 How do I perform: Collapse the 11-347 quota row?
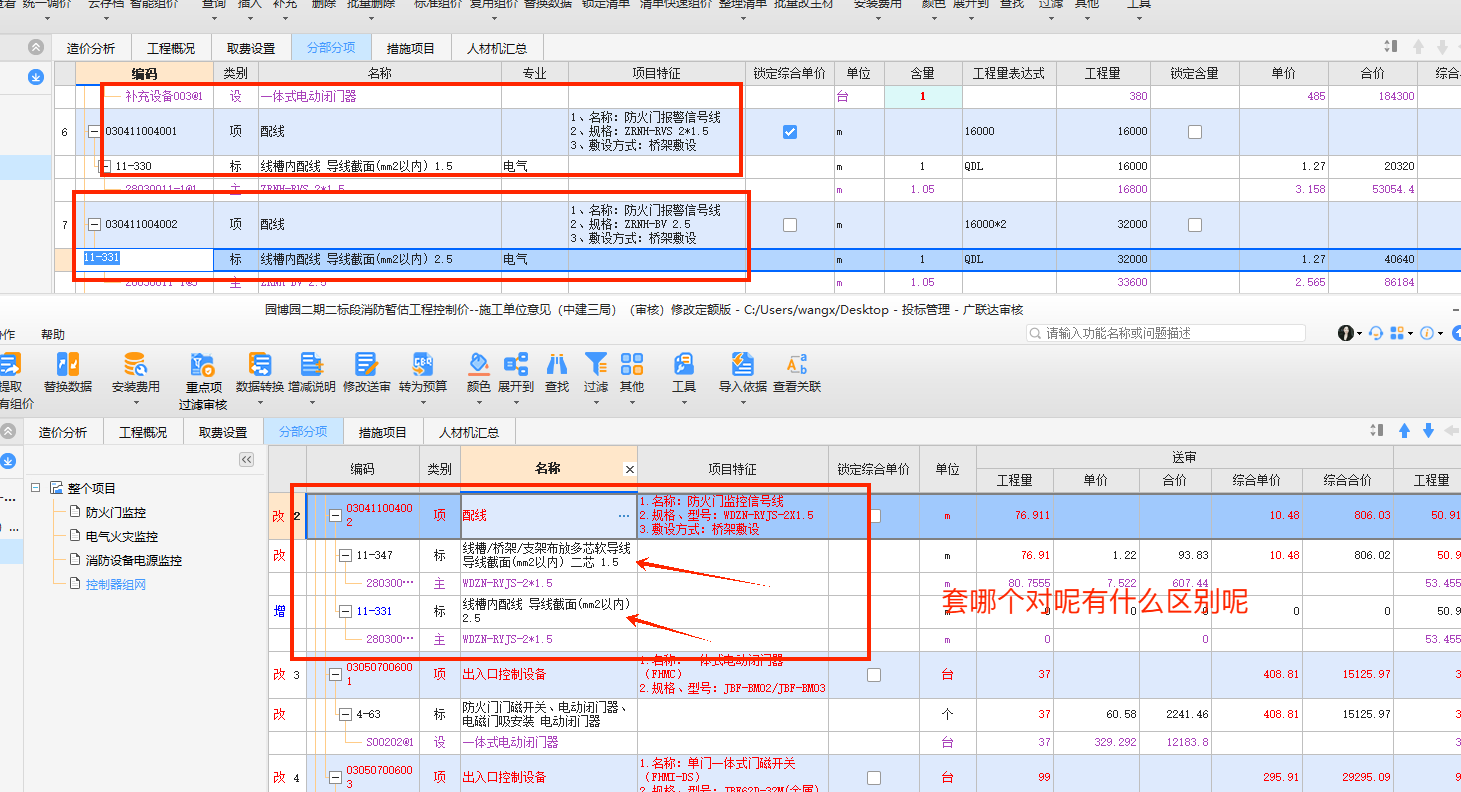coord(346,555)
